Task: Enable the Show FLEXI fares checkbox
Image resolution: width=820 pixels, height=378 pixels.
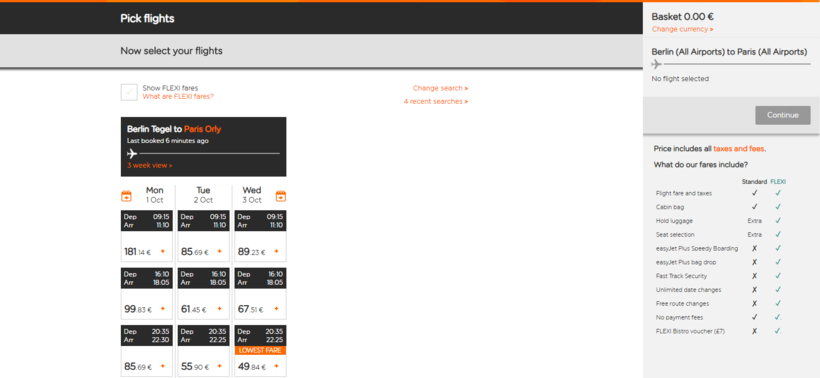Action: tap(129, 92)
